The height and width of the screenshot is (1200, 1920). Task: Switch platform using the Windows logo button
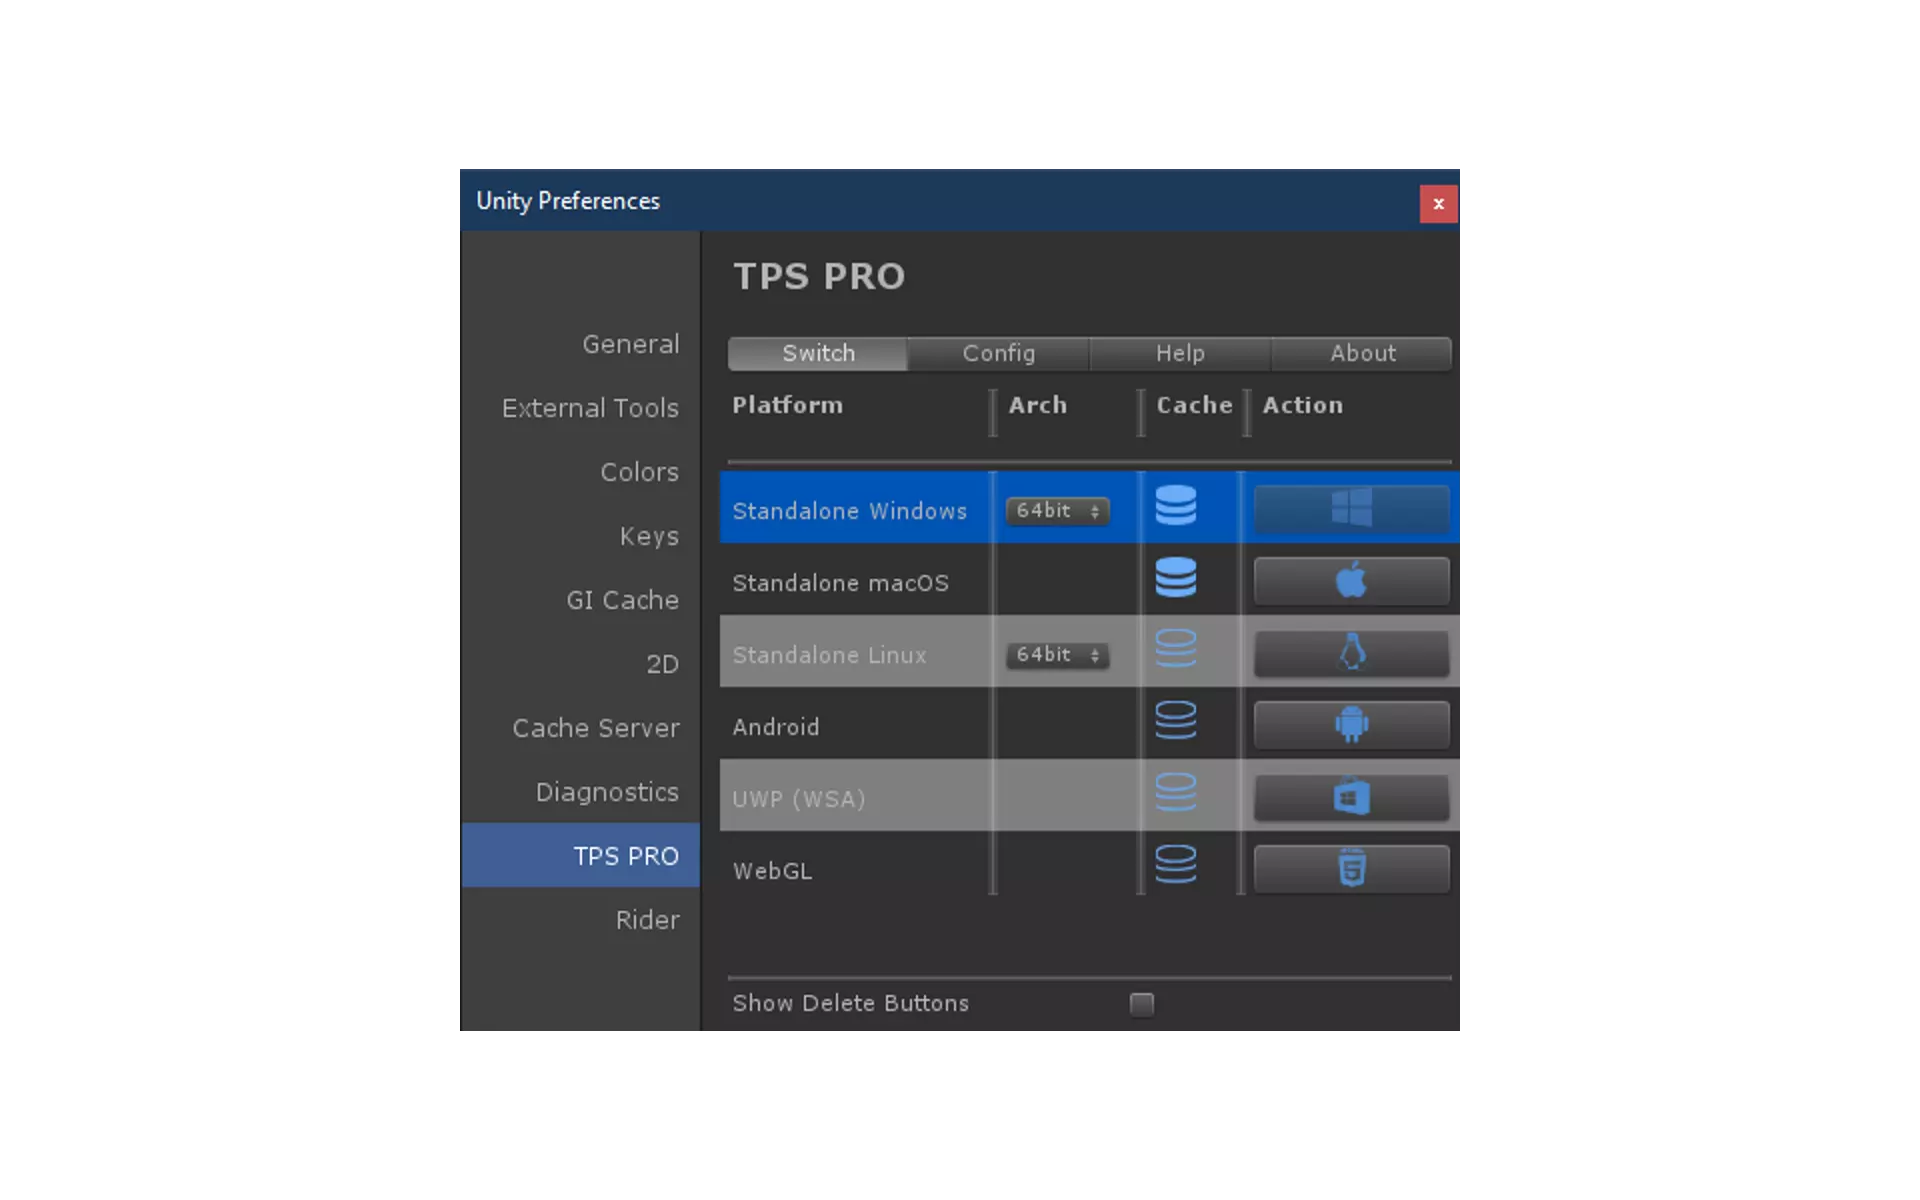click(x=1351, y=508)
